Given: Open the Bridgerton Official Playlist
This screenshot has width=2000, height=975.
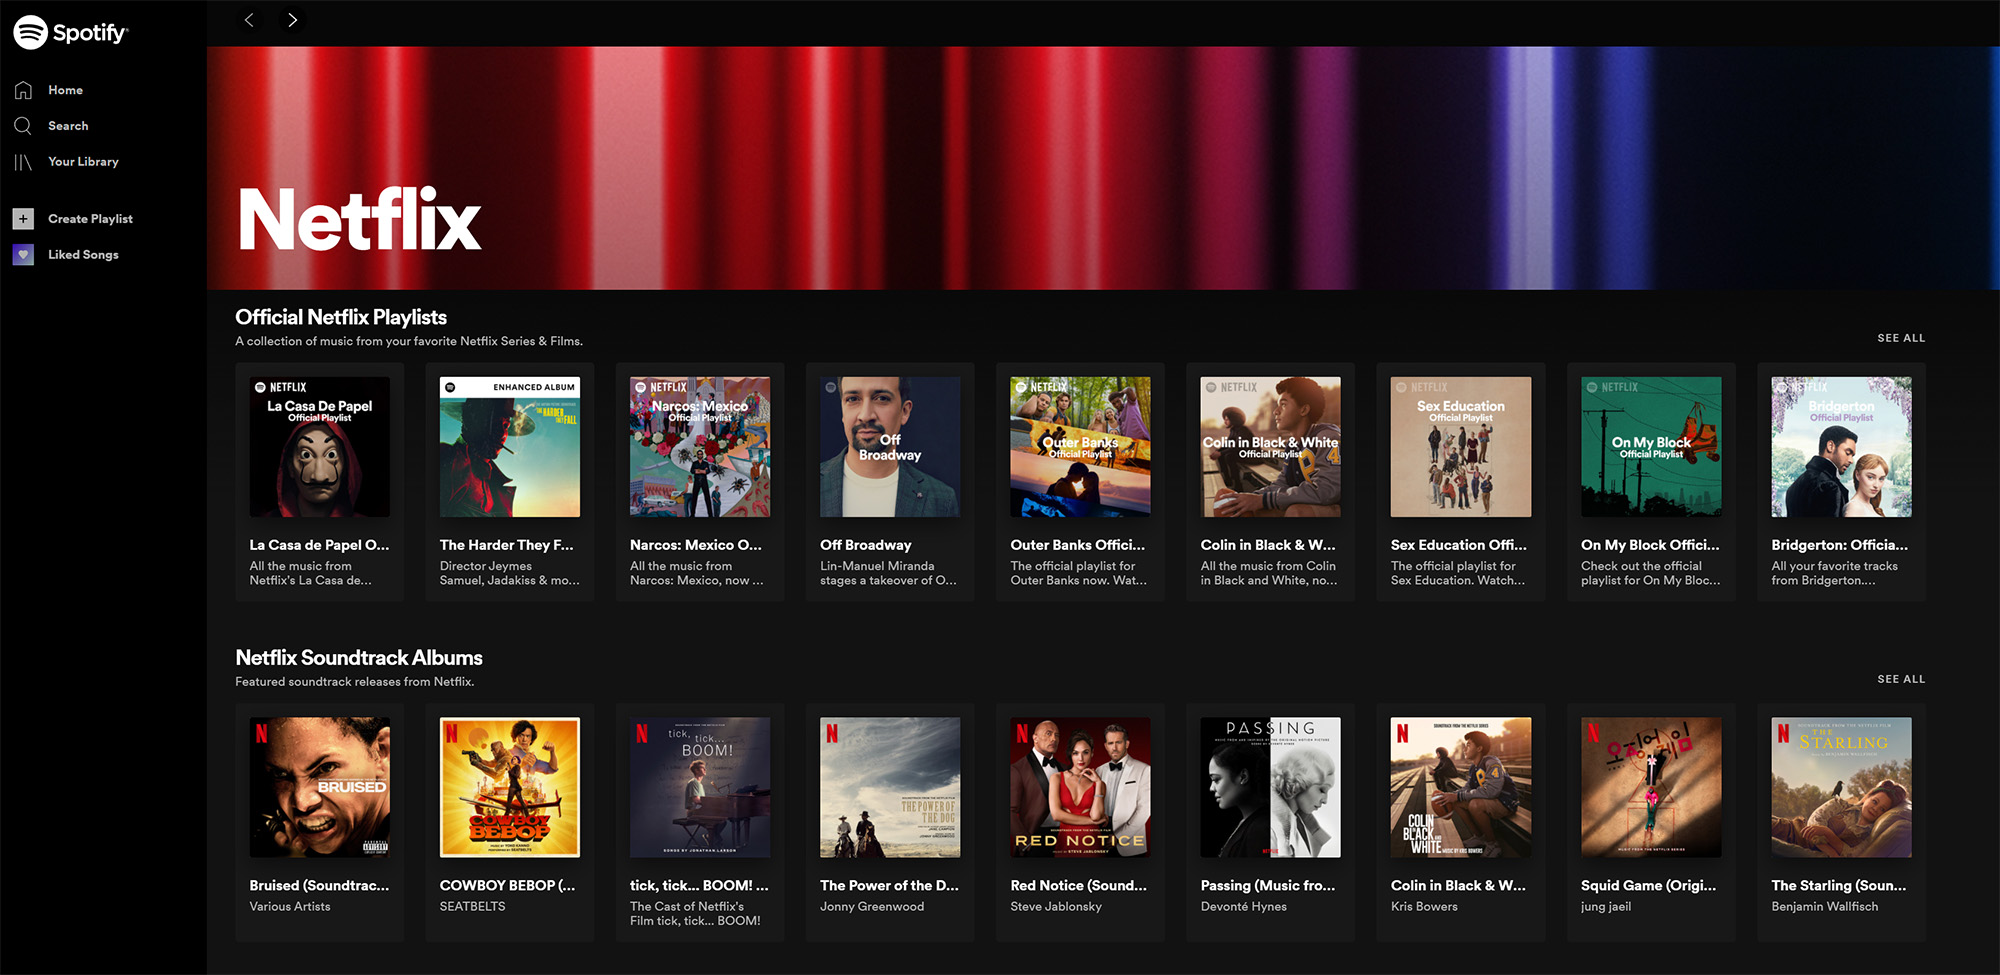Looking at the screenshot, I should 1840,447.
